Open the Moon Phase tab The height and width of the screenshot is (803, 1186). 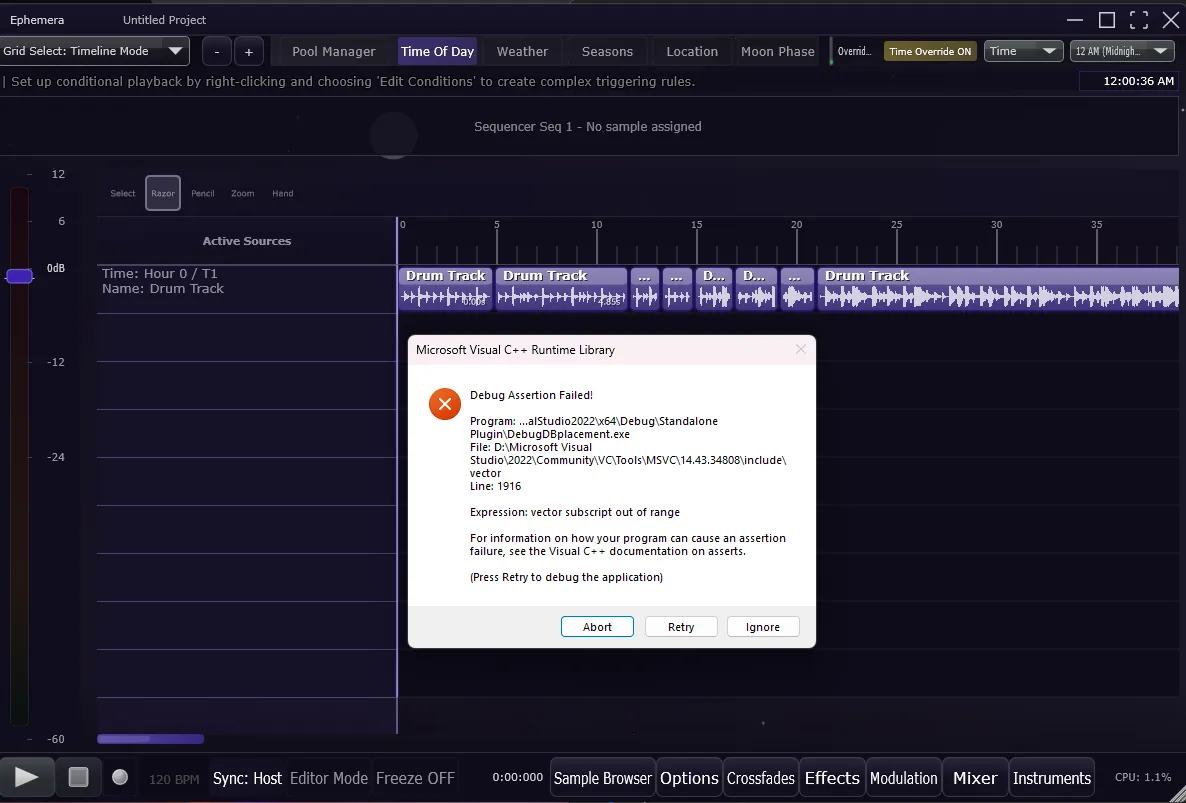pos(777,50)
